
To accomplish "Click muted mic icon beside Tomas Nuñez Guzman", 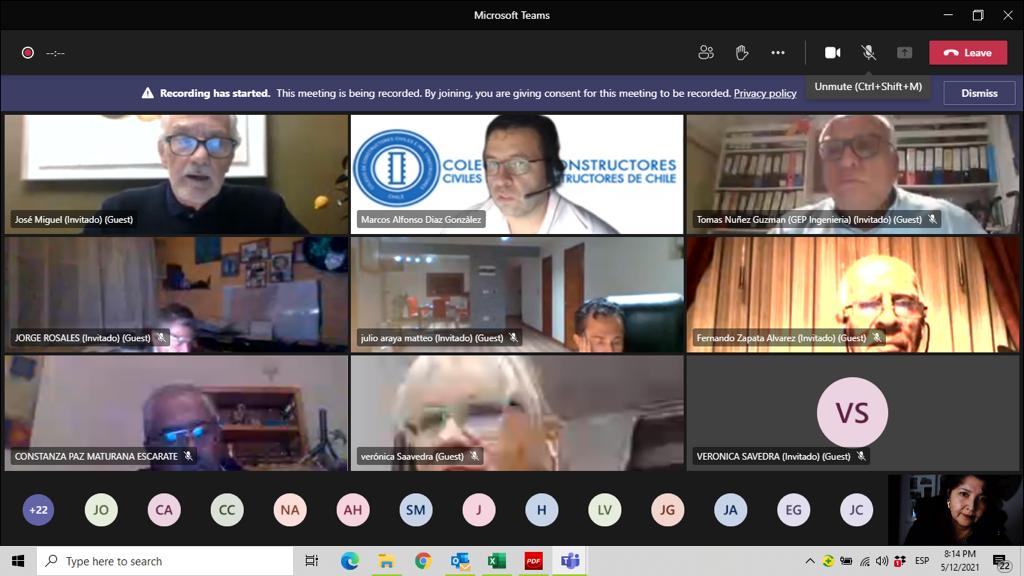I will coord(933,219).
